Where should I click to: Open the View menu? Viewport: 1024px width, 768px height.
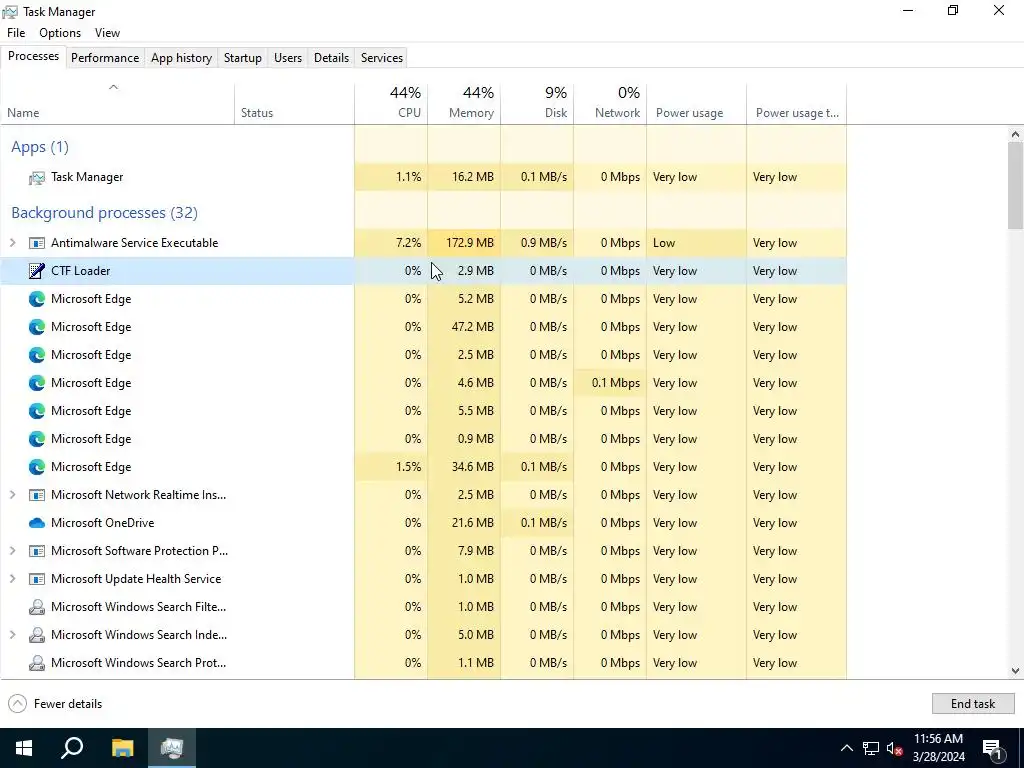coord(107,33)
